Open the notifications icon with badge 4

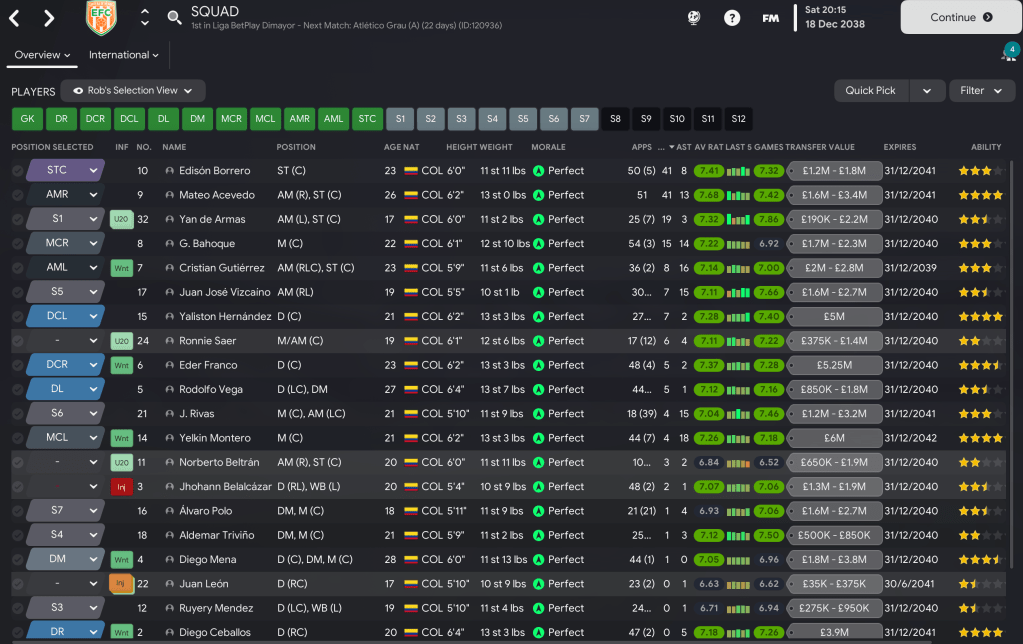(x=1009, y=52)
